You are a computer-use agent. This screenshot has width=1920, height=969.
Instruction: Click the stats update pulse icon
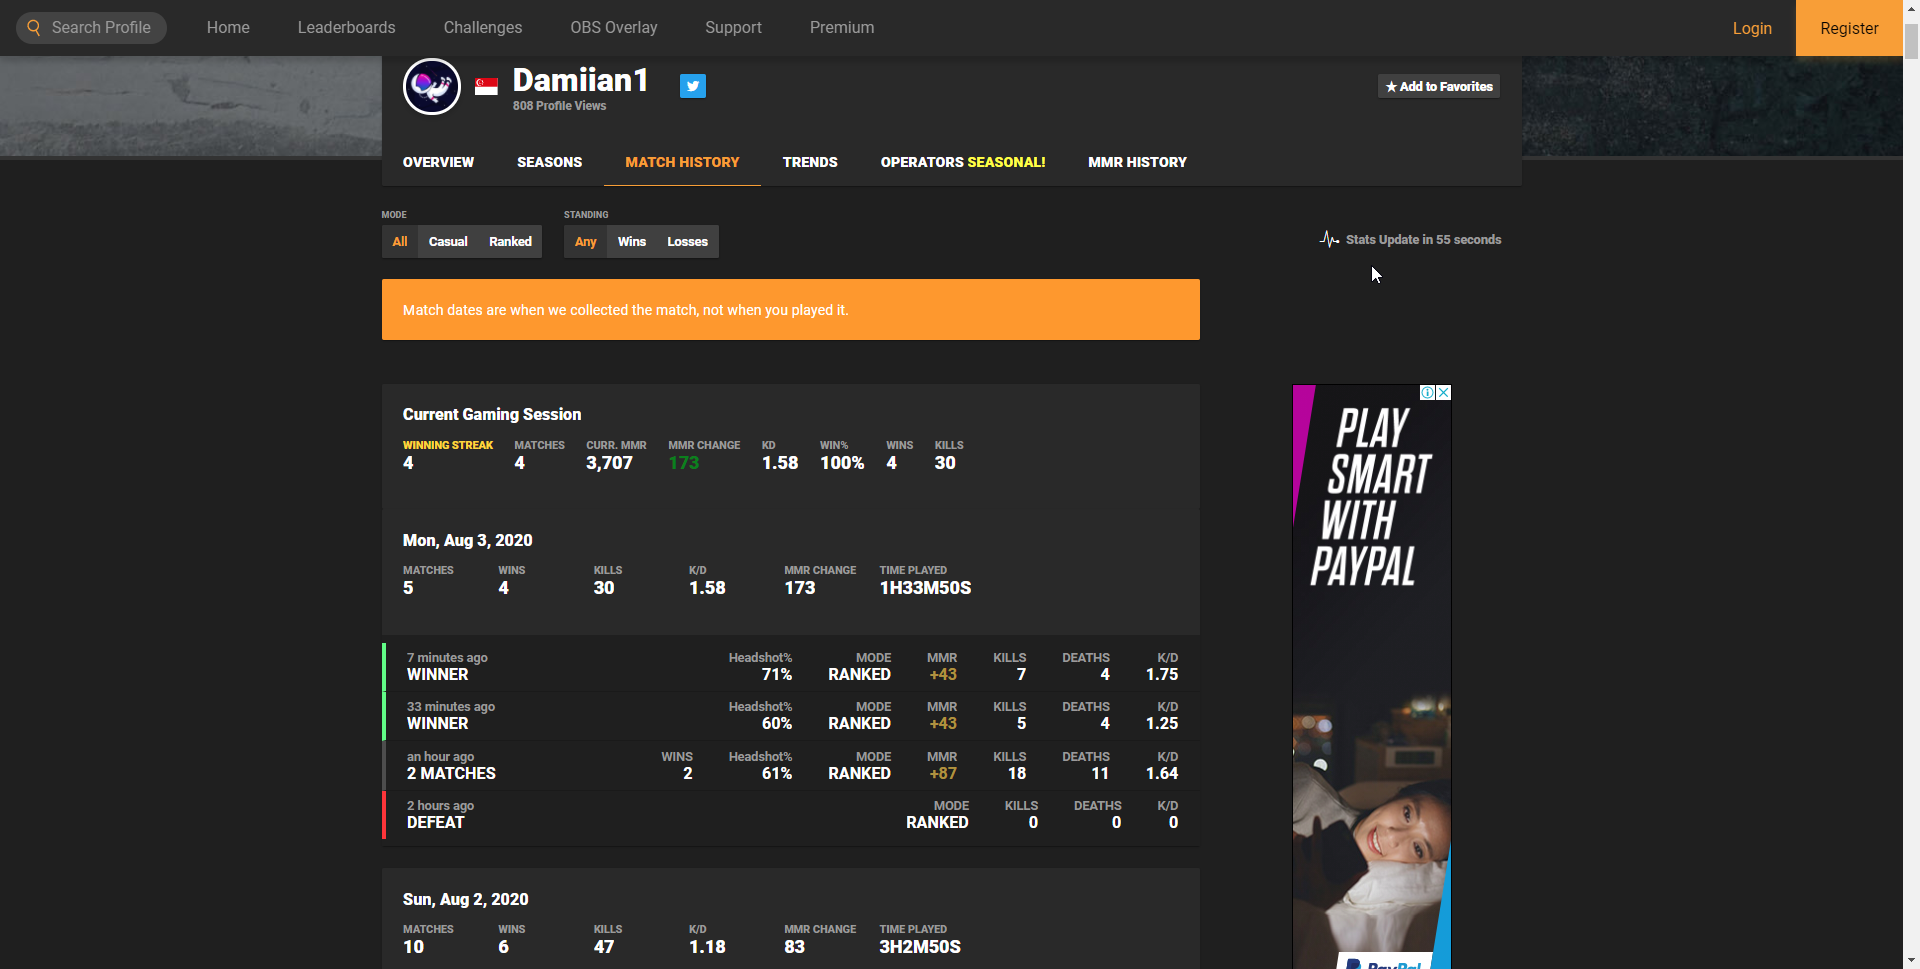[x=1329, y=240]
